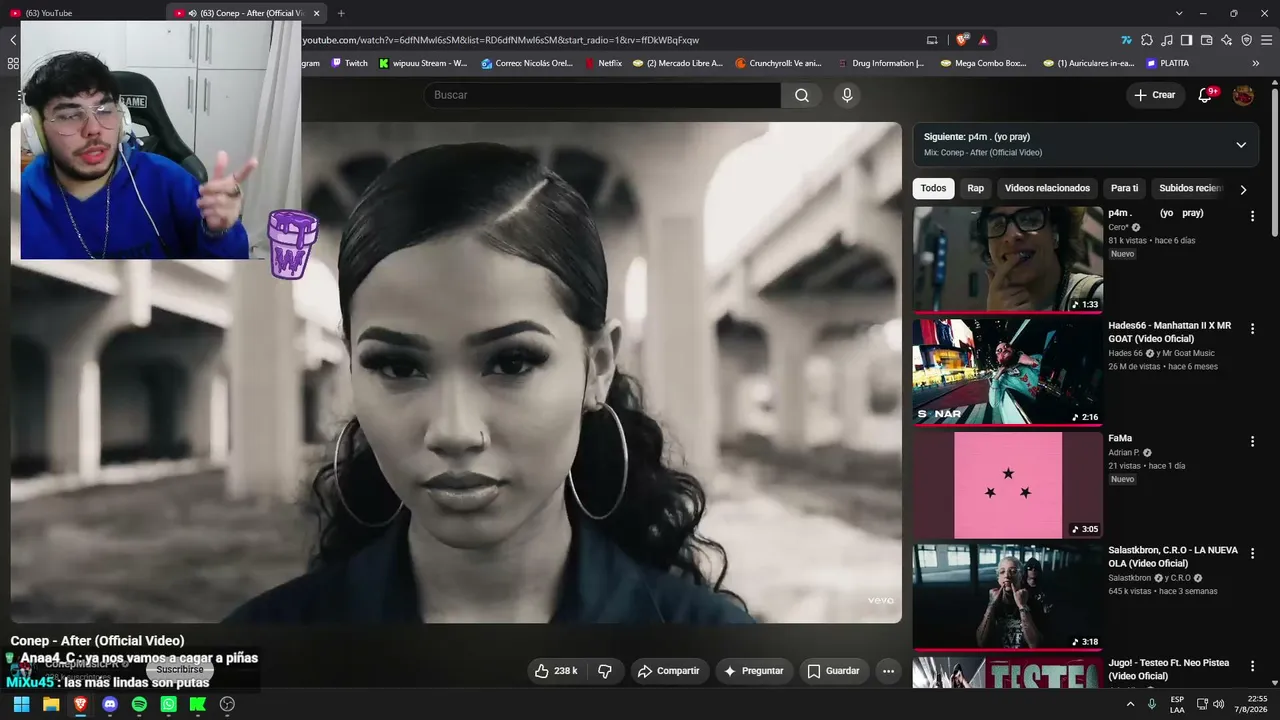Viewport: 1280px width, 720px height.
Task: Open options for Jugo! Testeo video
Action: (x=1252, y=666)
